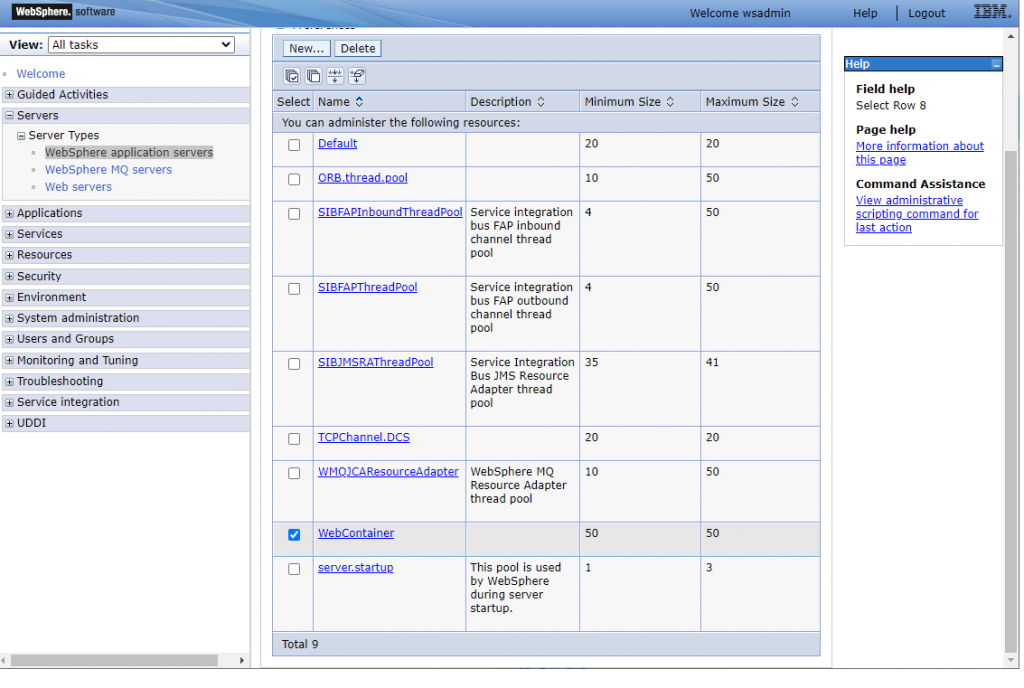This screenshot has width=1024, height=688.
Task: Click the New... button
Action: pyautogui.click(x=306, y=48)
